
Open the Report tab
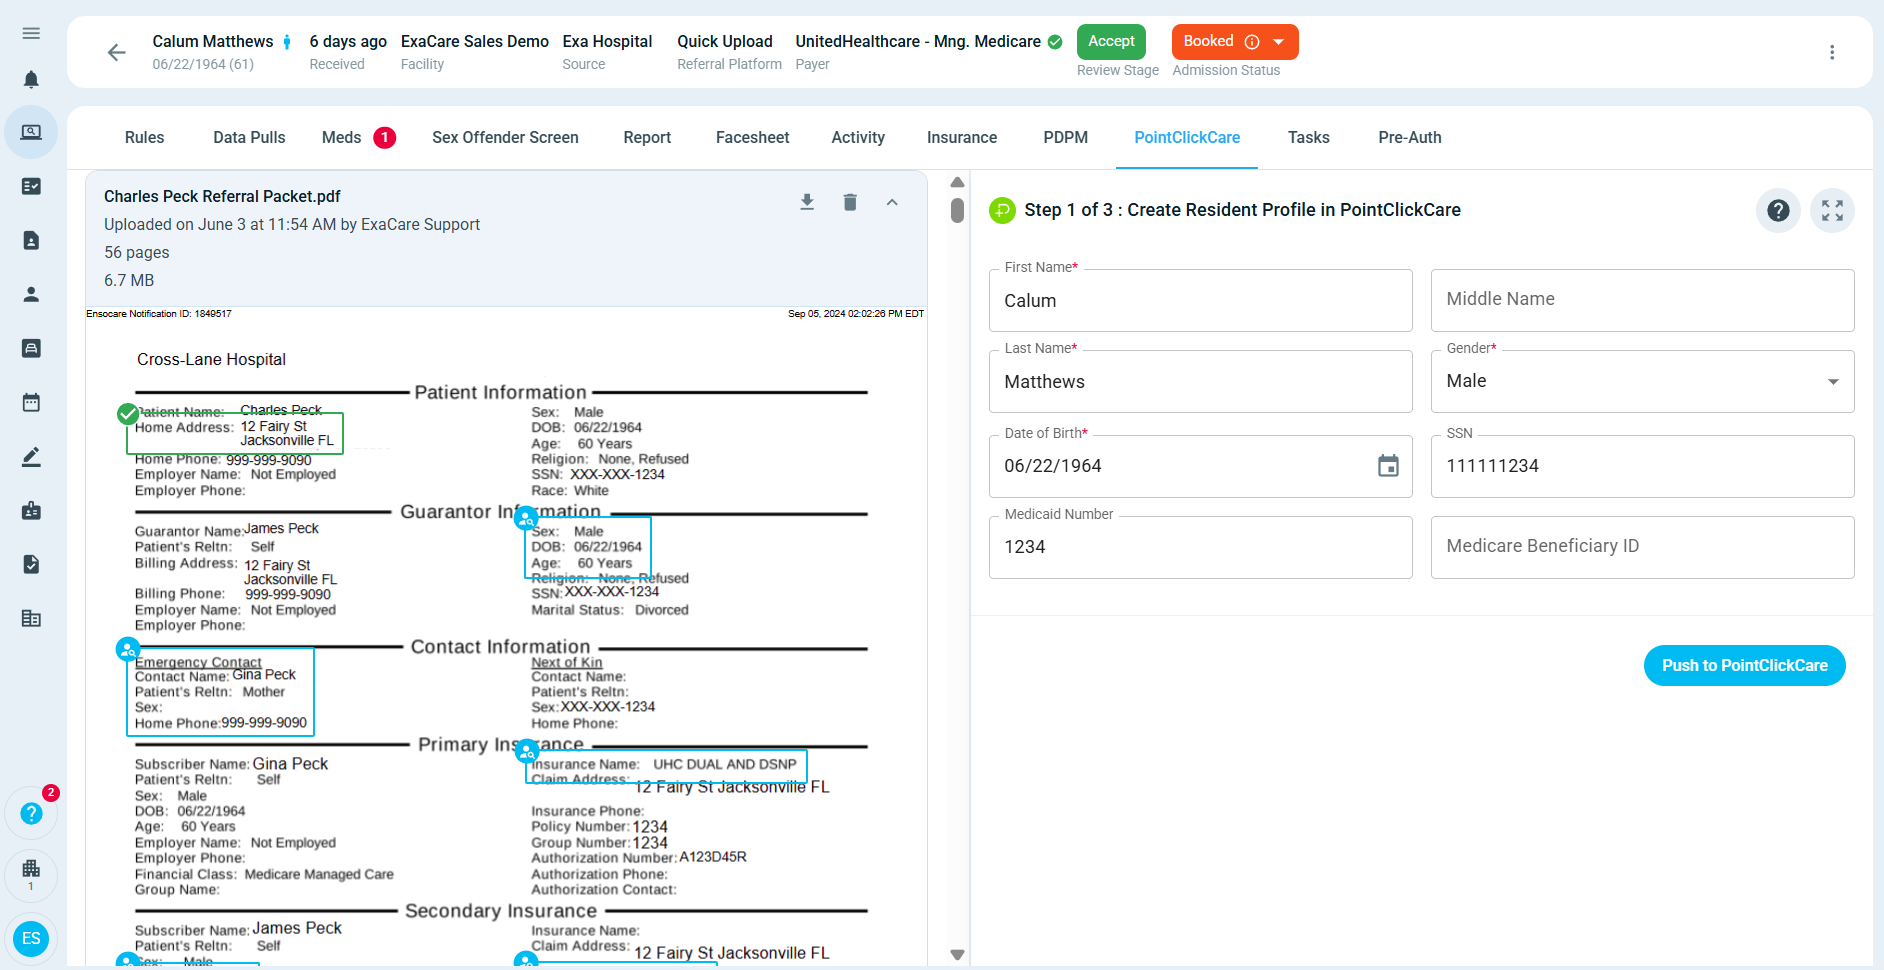647,138
